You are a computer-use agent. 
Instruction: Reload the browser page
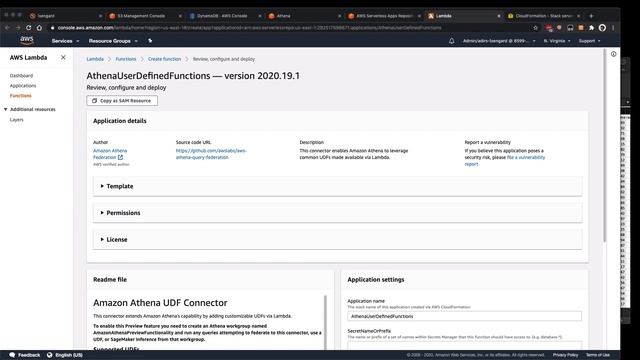point(28,28)
